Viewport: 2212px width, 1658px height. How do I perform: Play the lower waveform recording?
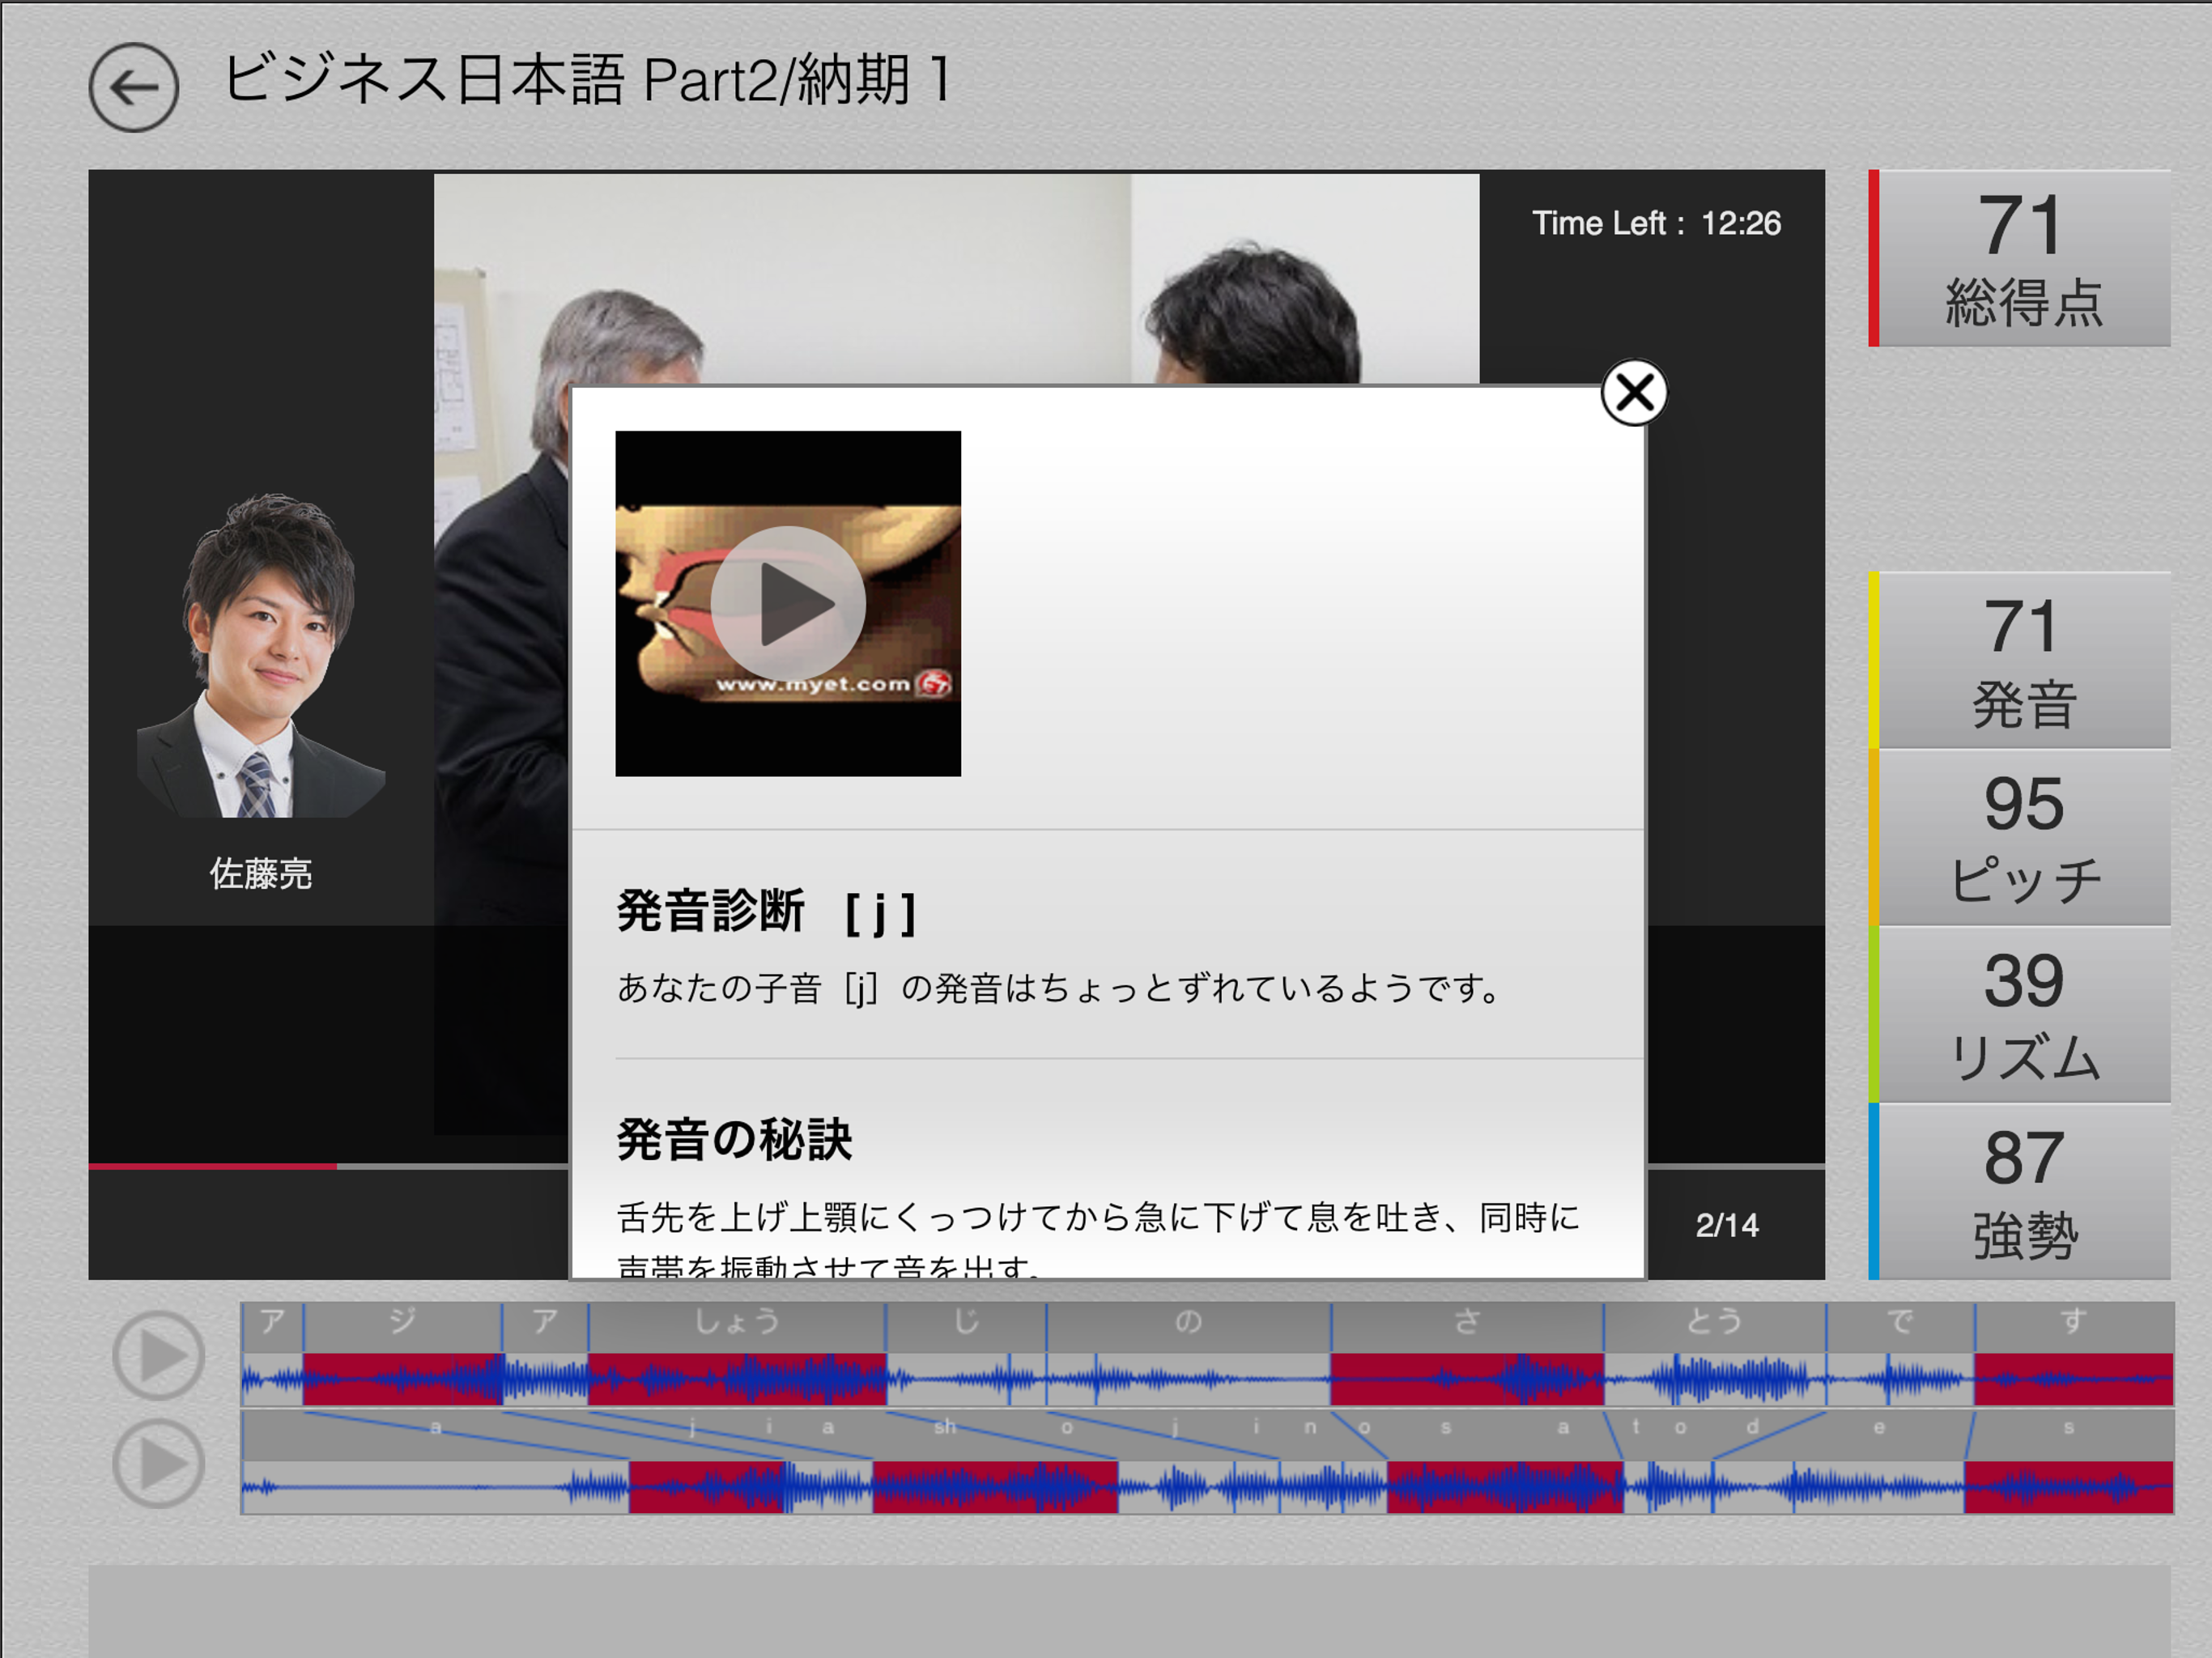tap(158, 1464)
